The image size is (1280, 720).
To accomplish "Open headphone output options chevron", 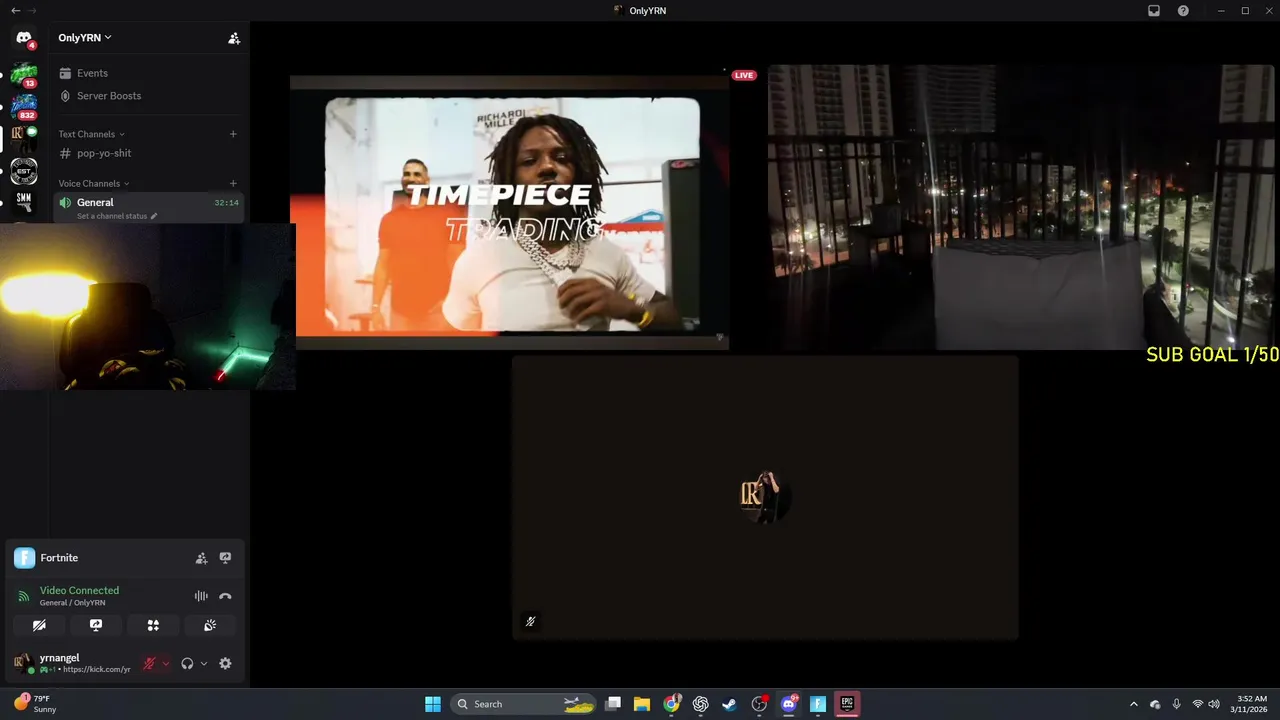I will tap(204, 663).
